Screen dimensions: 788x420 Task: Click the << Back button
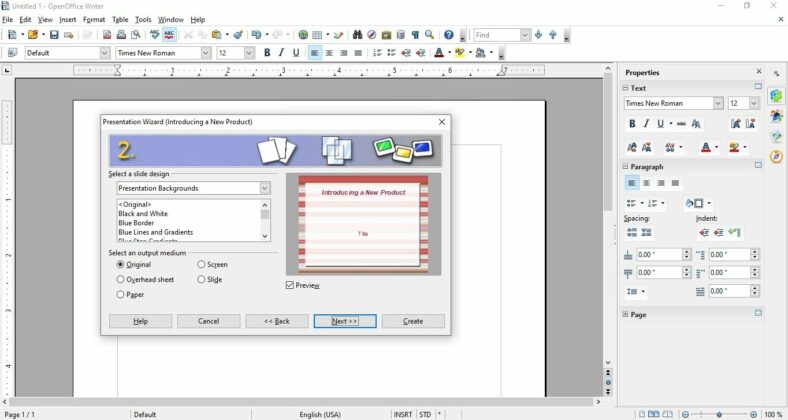277,321
